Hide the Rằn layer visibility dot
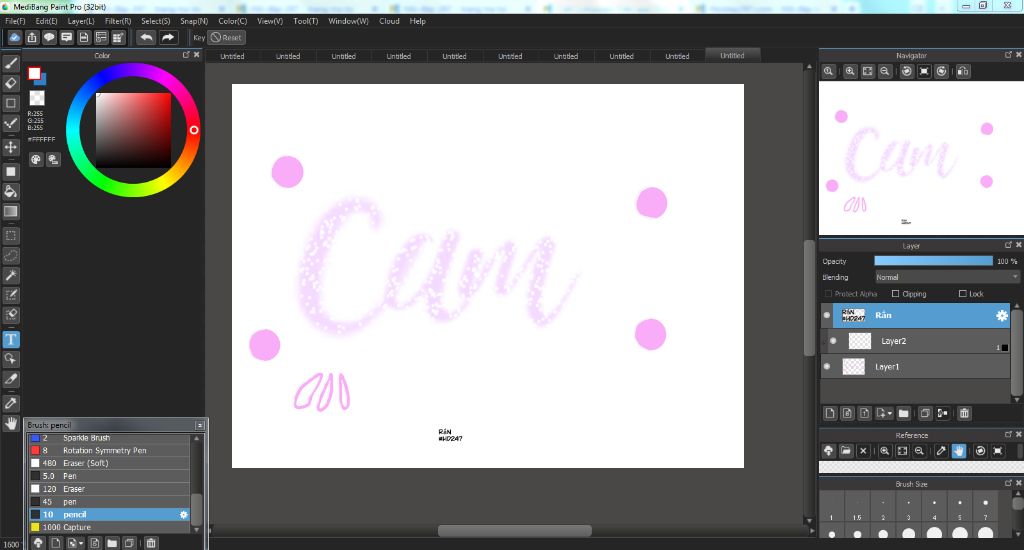This screenshot has width=1024, height=550. point(827,315)
